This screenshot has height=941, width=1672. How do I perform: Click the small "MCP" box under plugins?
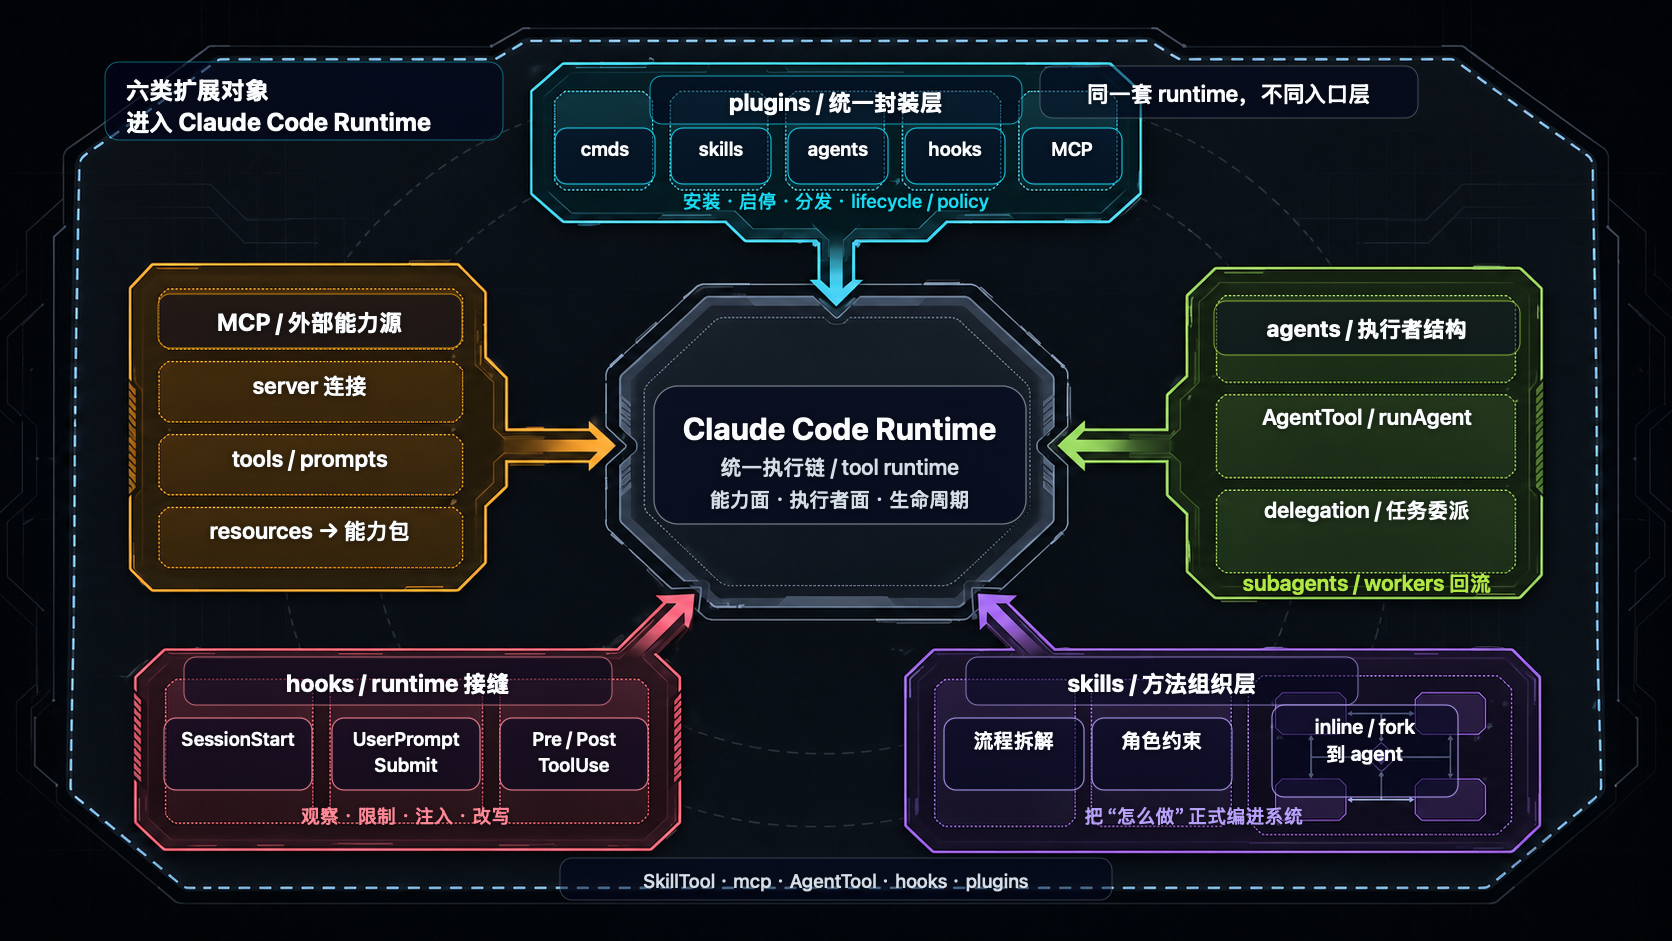[1072, 155]
